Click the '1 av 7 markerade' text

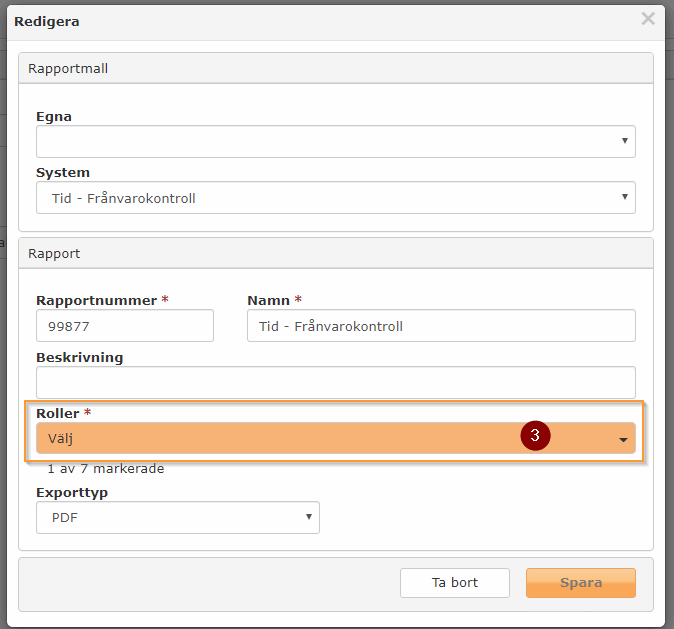pos(106,468)
